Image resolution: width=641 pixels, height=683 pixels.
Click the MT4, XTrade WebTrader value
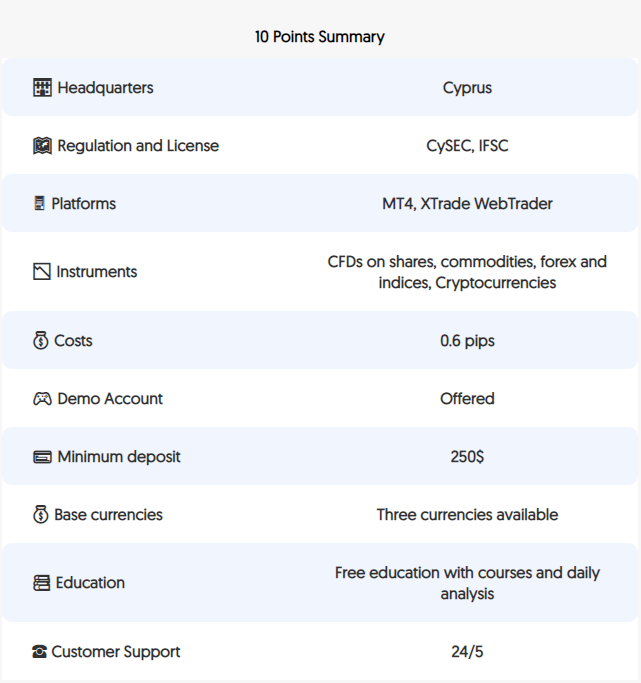click(467, 203)
